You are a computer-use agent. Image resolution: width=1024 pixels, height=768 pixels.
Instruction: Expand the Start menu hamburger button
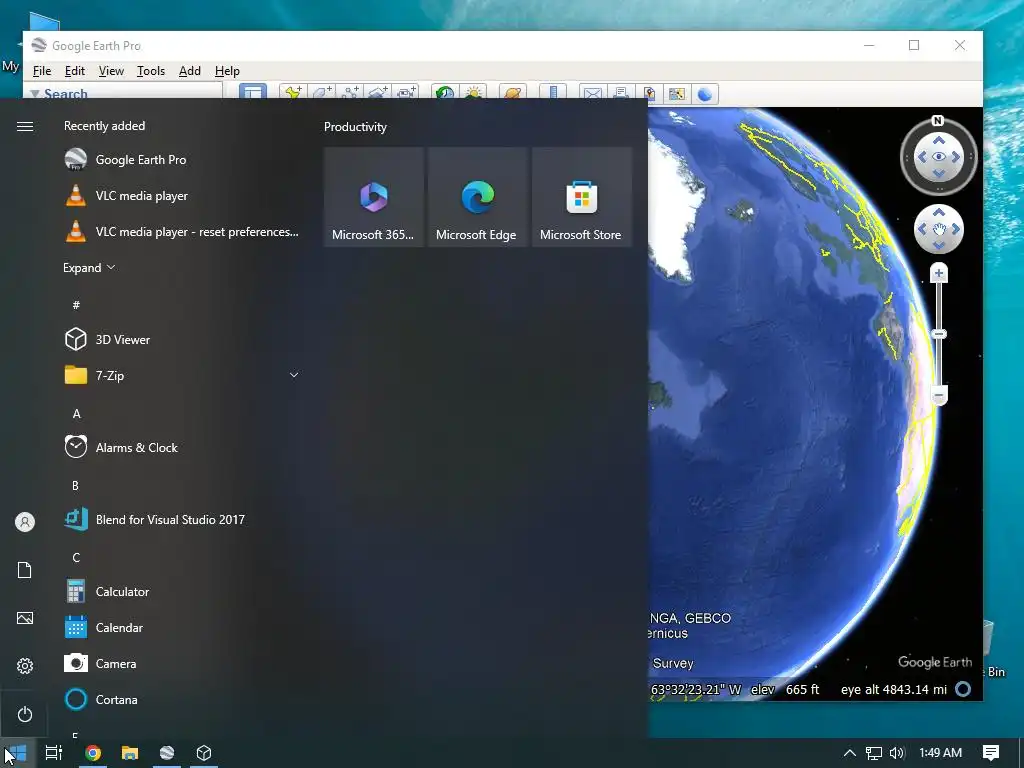click(25, 126)
